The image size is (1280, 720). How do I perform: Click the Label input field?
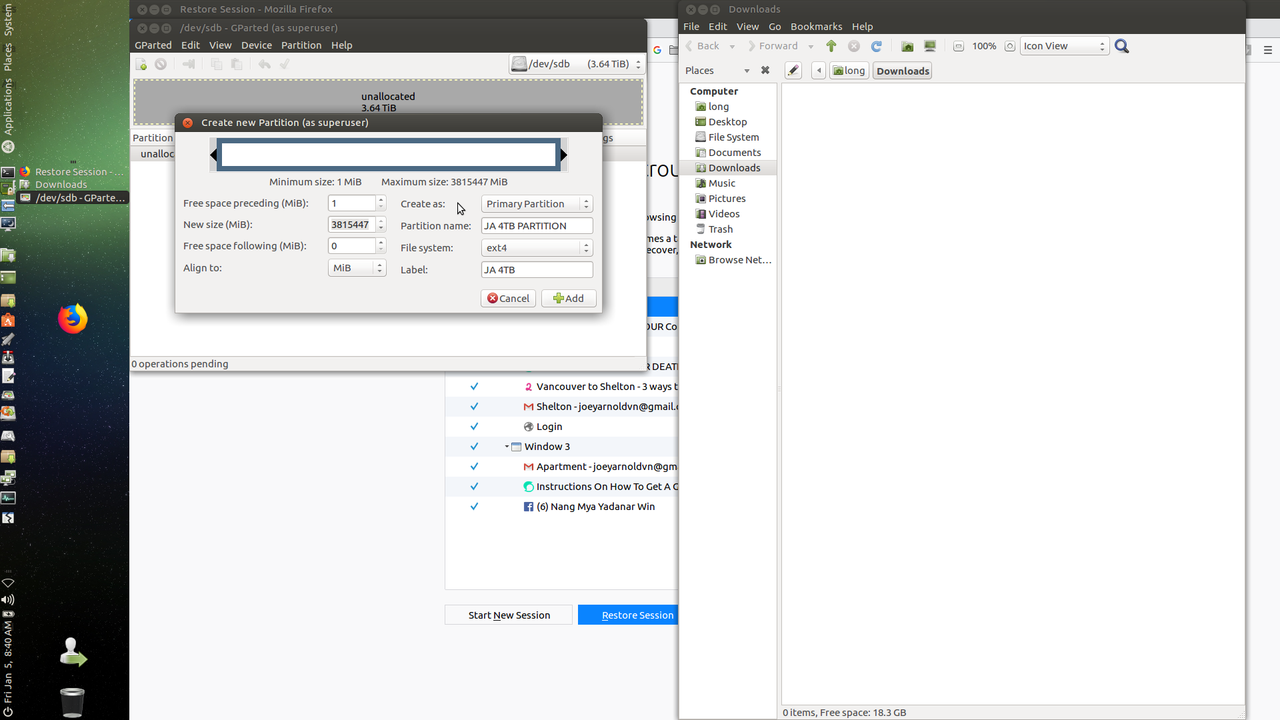pyautogui.click(x=537, y=270)
